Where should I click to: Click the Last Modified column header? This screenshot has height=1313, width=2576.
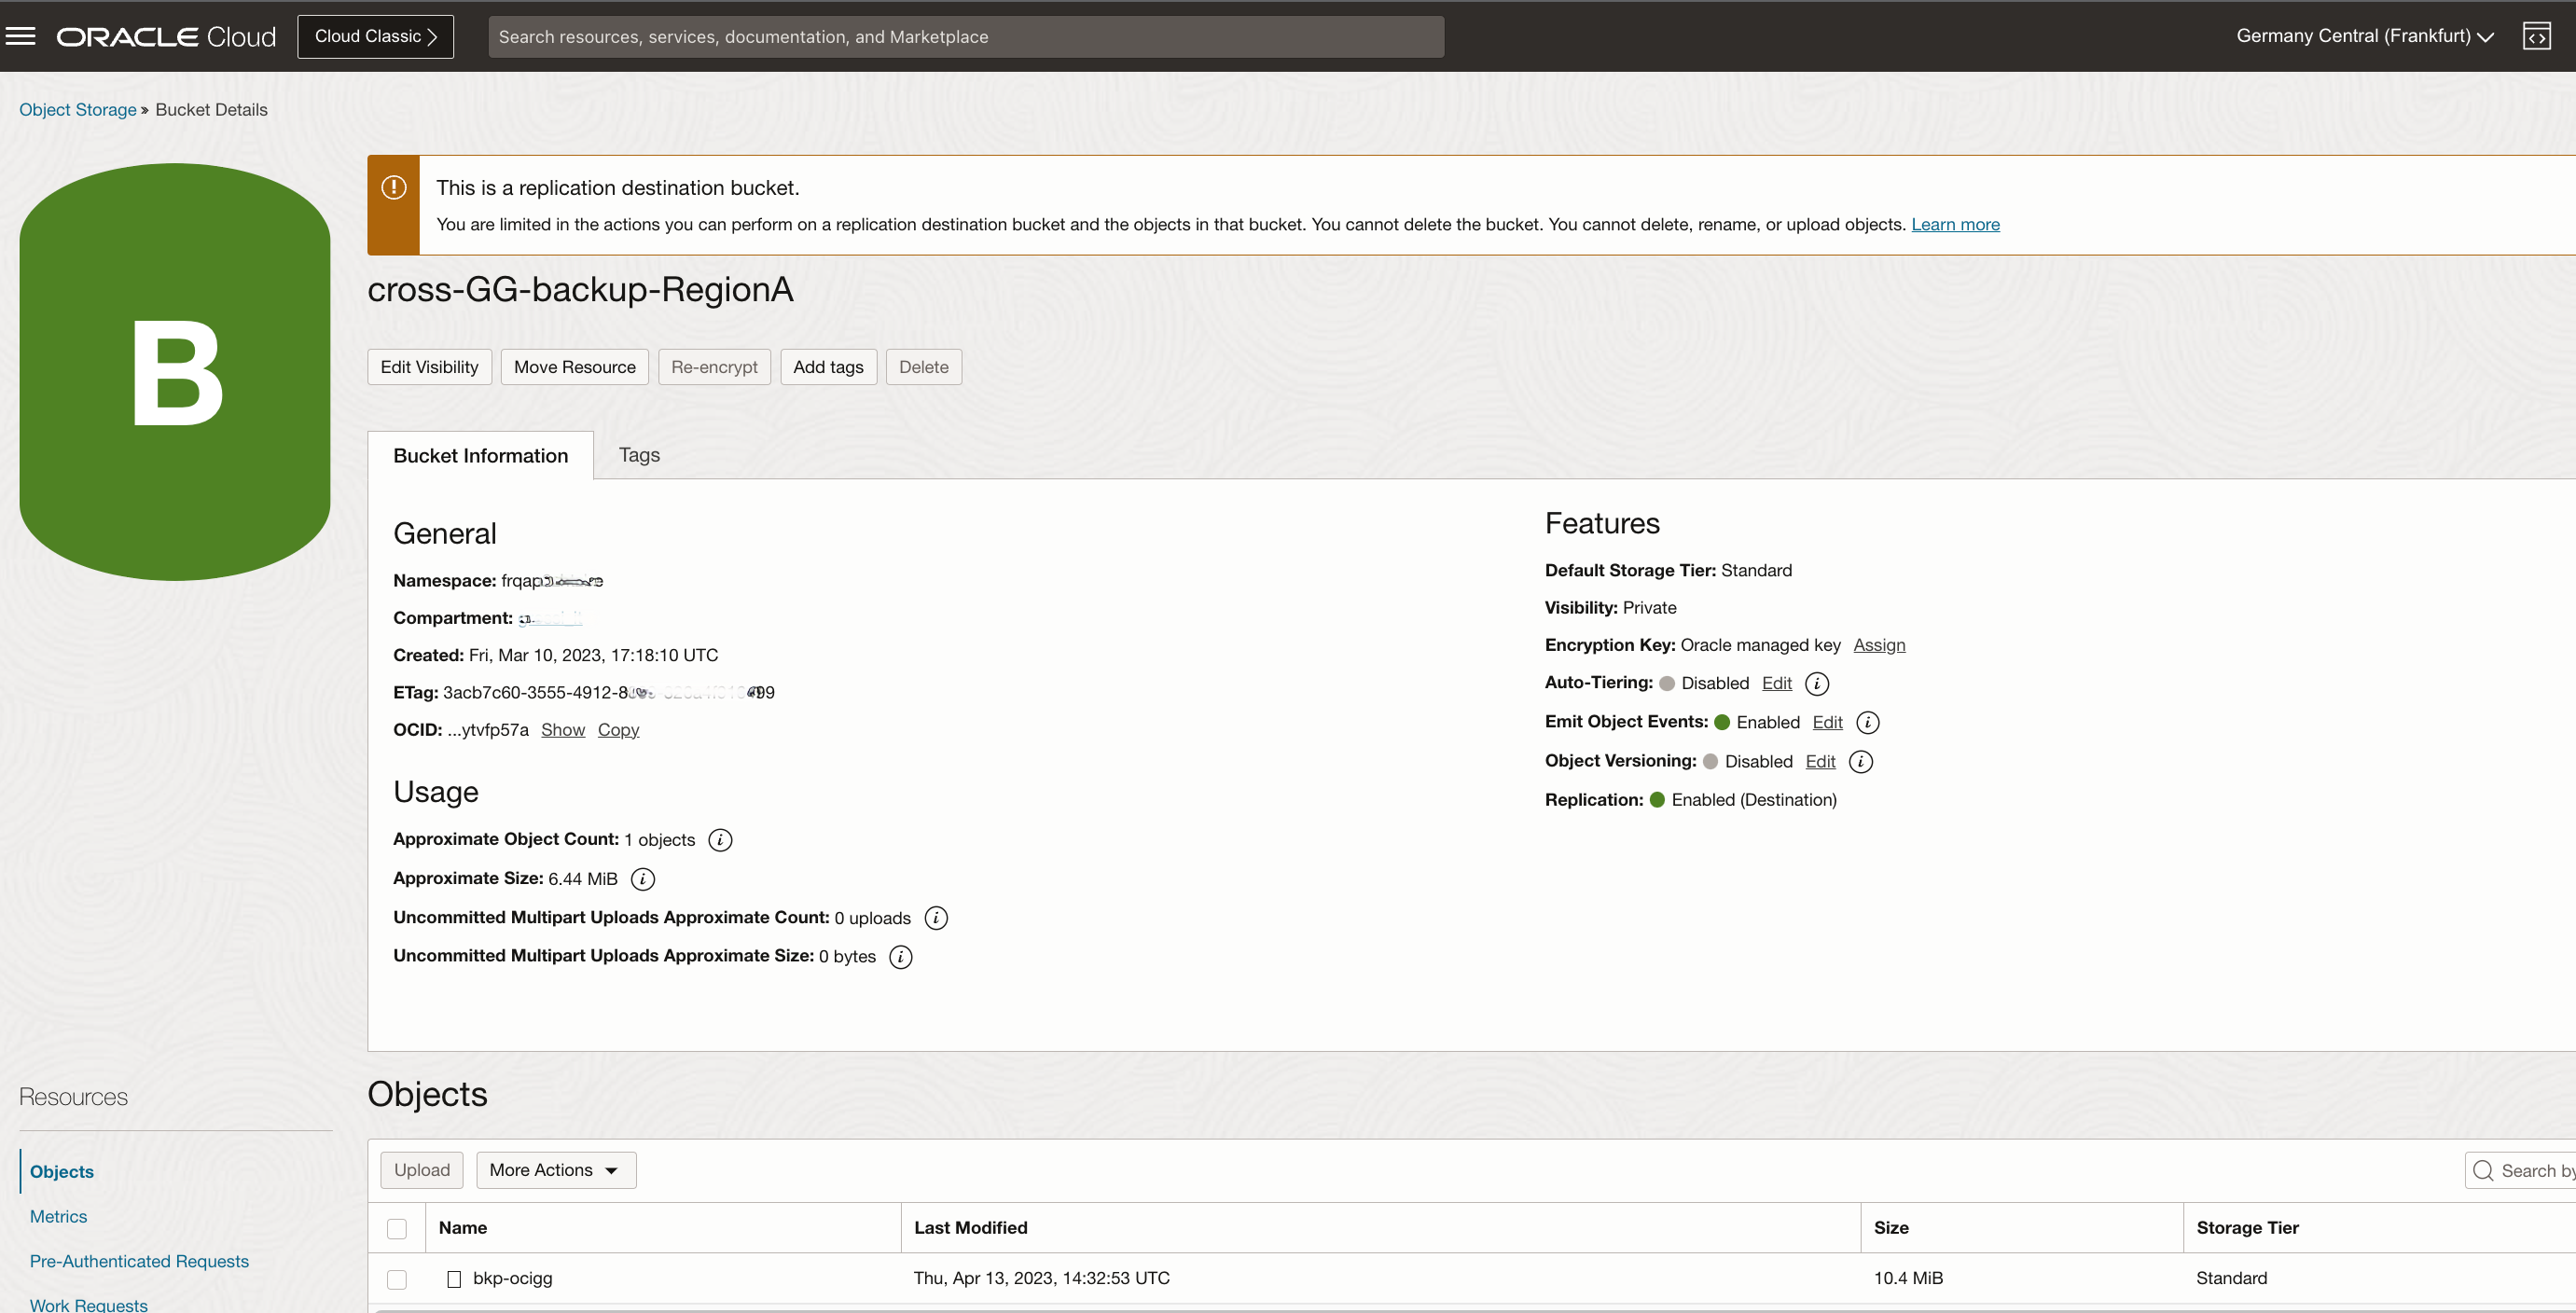[970, 1228]
